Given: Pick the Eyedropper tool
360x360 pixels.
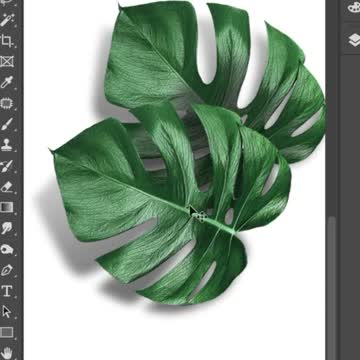Looking at the screenshot, I should click(x=7, y=82).
